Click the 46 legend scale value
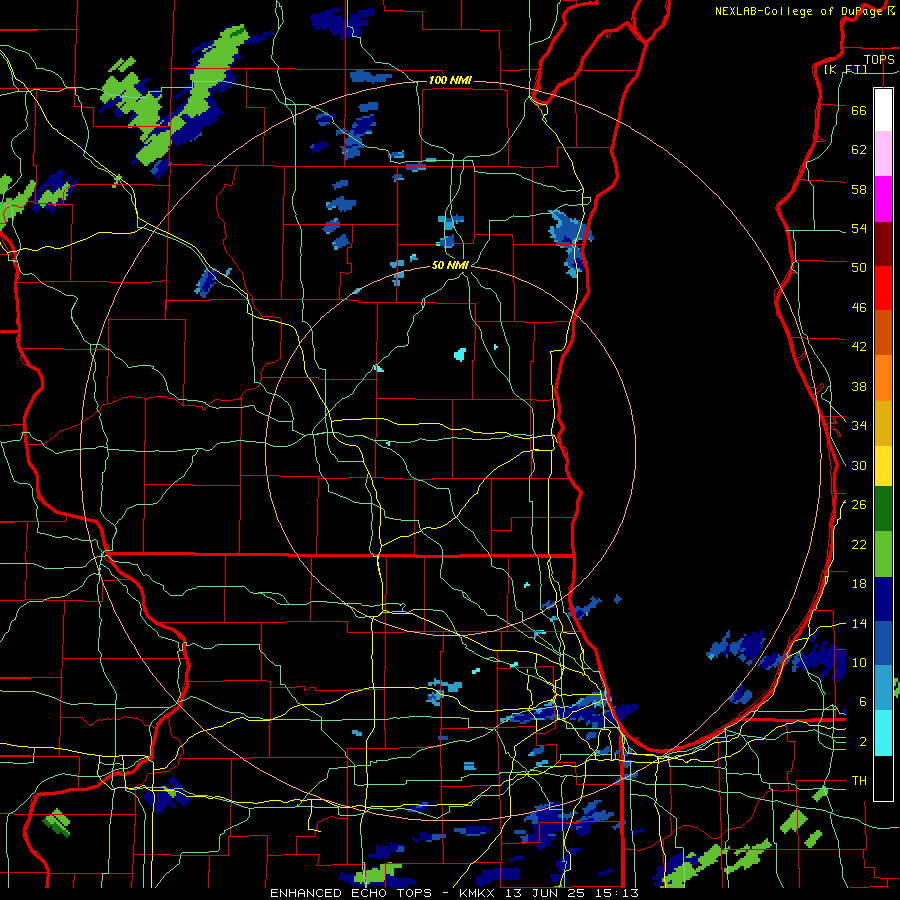Viewport: 900px width, 900px height. [x=859, y=308]
